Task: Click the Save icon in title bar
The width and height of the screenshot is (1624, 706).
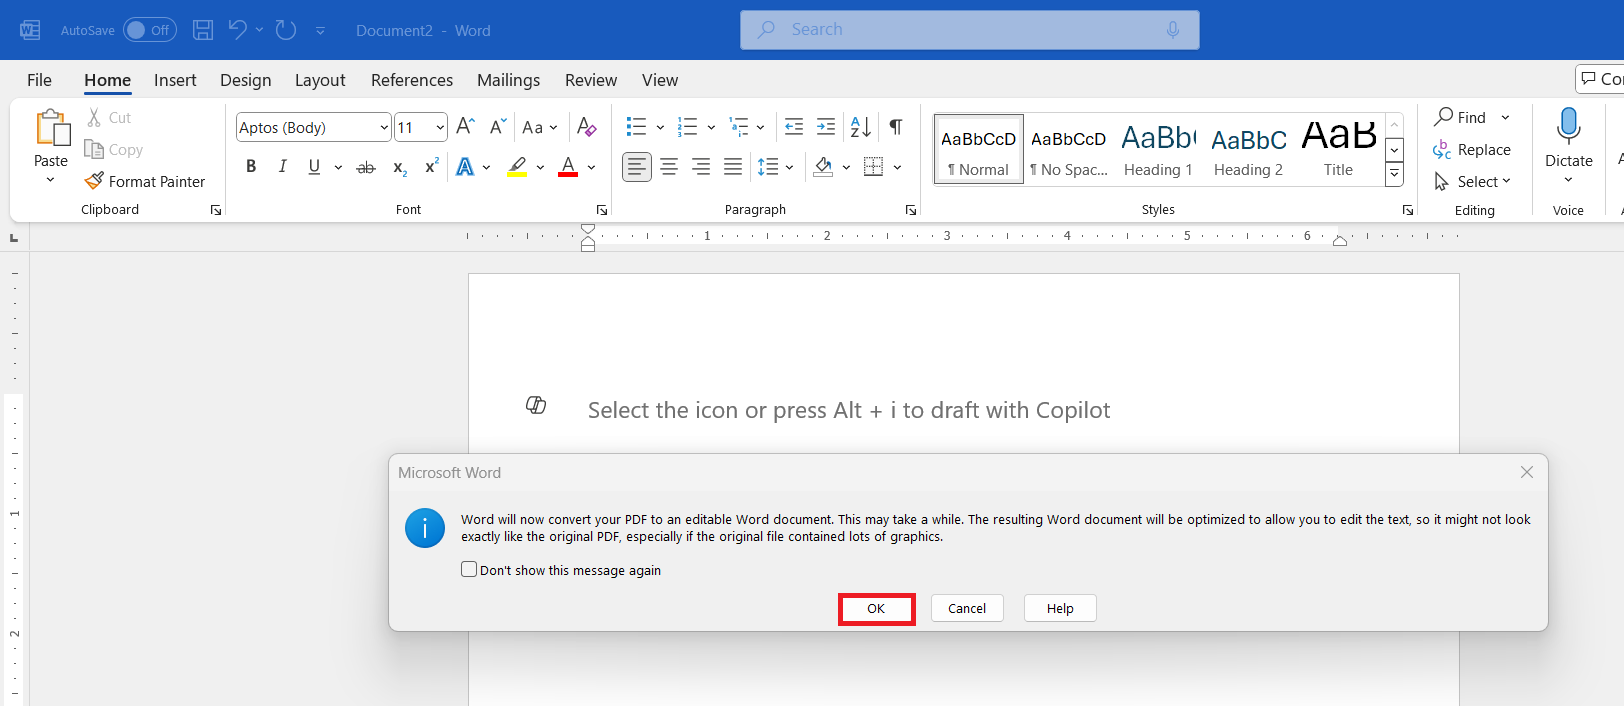Action: 203,30
